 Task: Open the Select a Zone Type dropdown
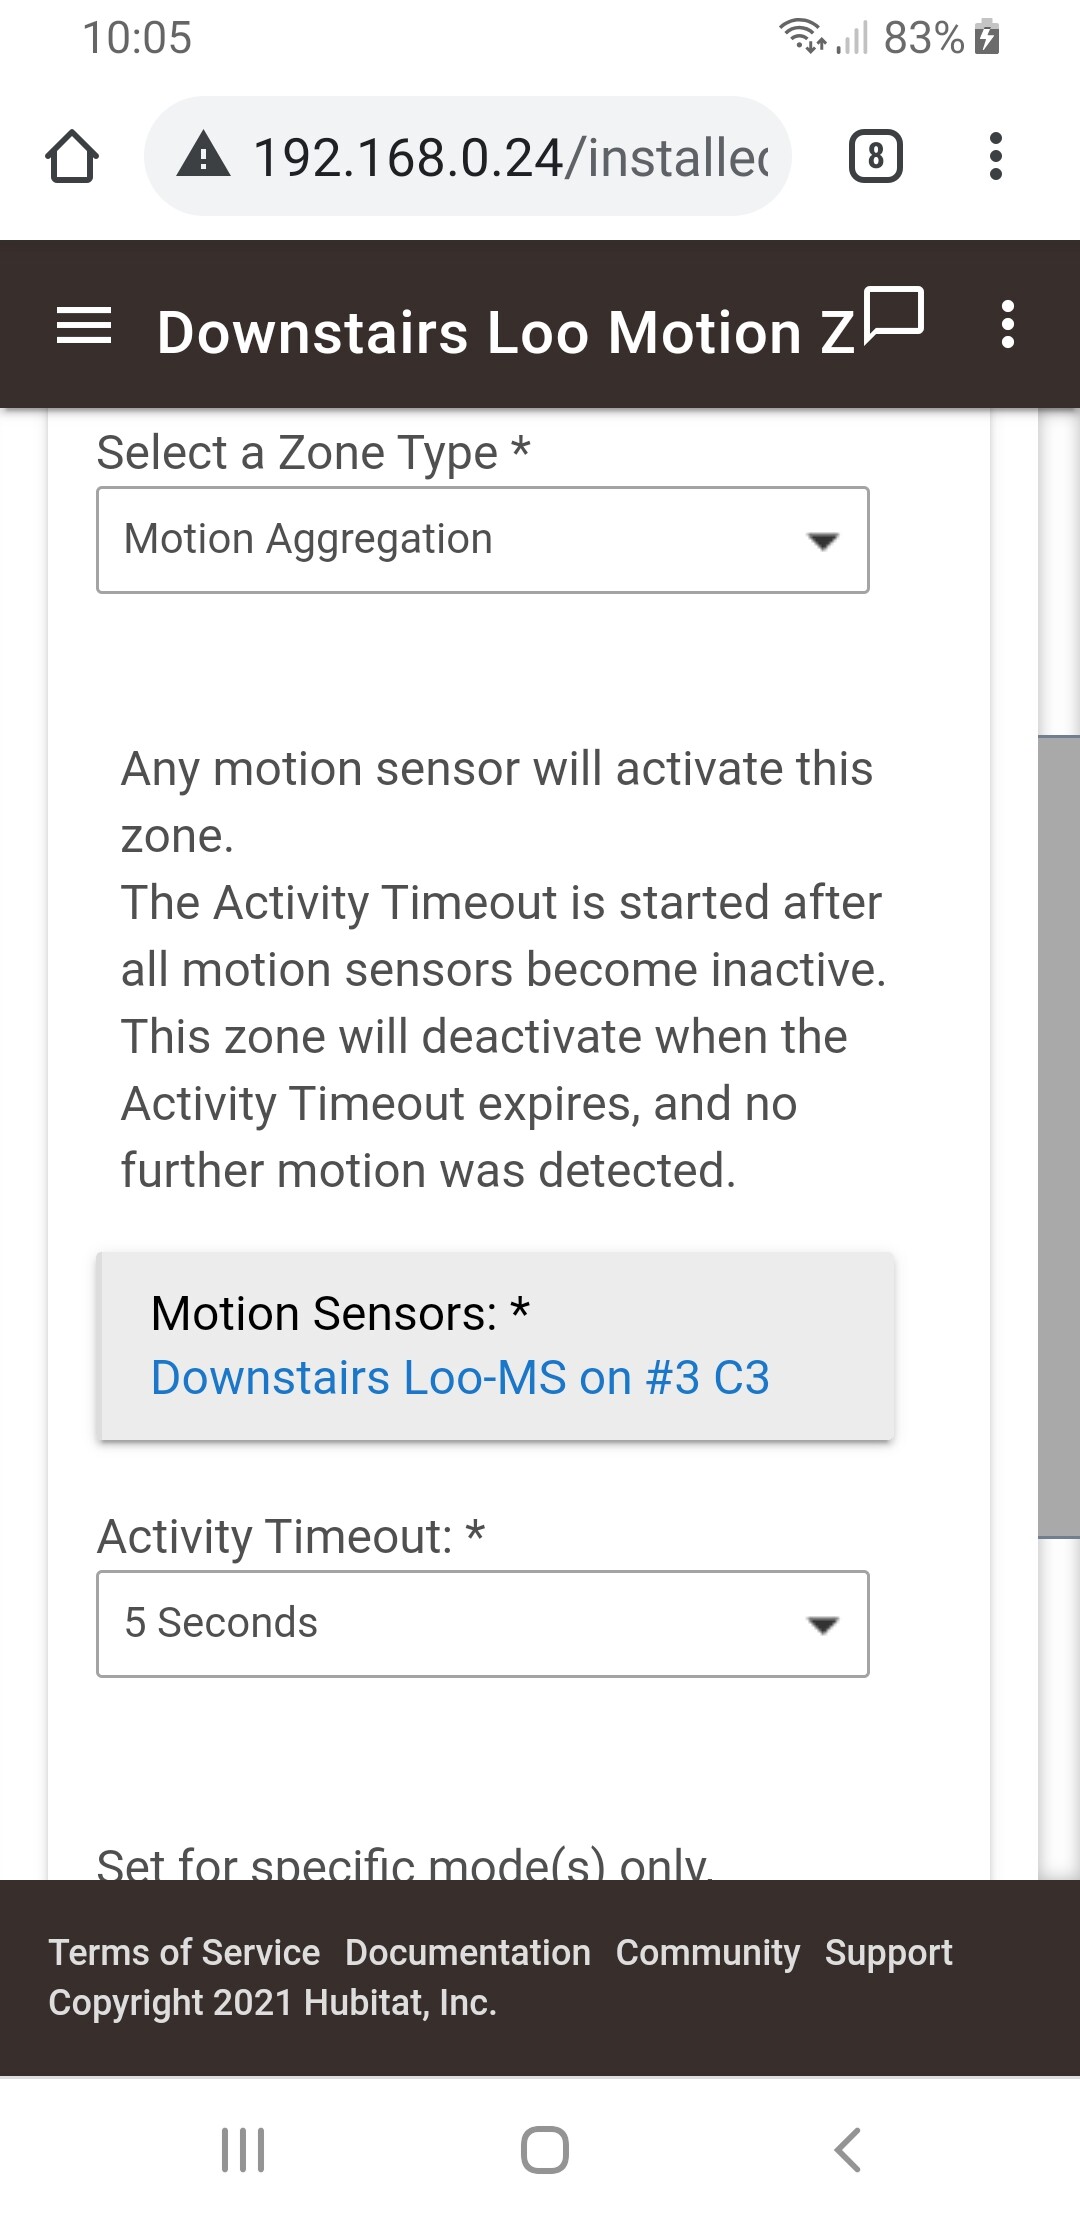483,540
